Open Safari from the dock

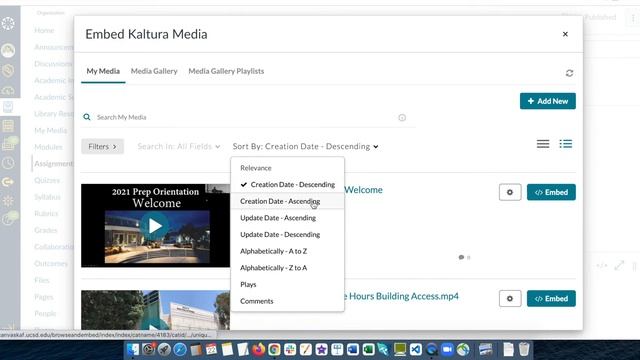(180, 349)
